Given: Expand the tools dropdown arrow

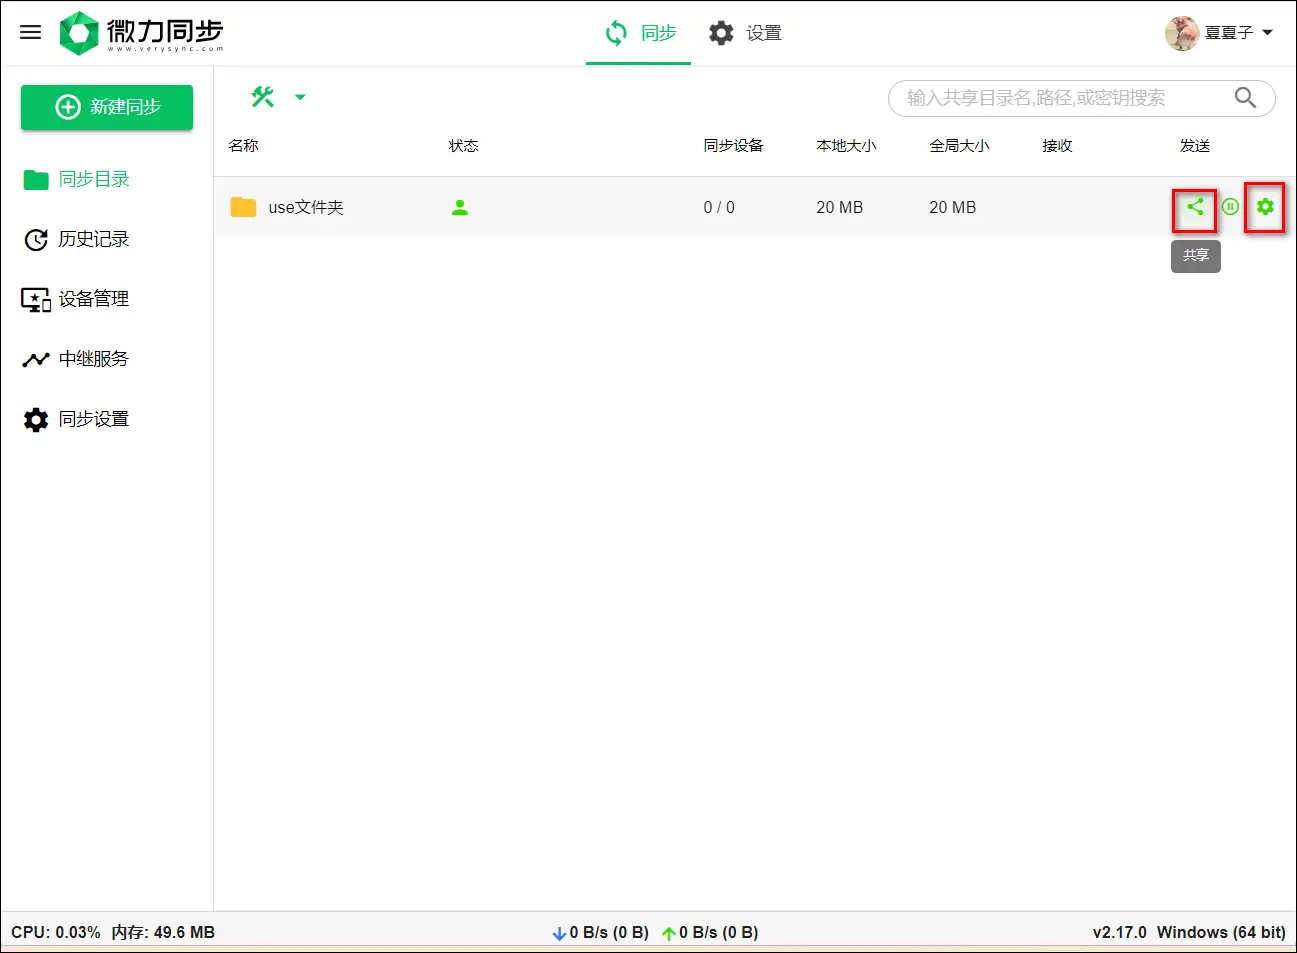Looking at the screenshot, I should 300,98.
